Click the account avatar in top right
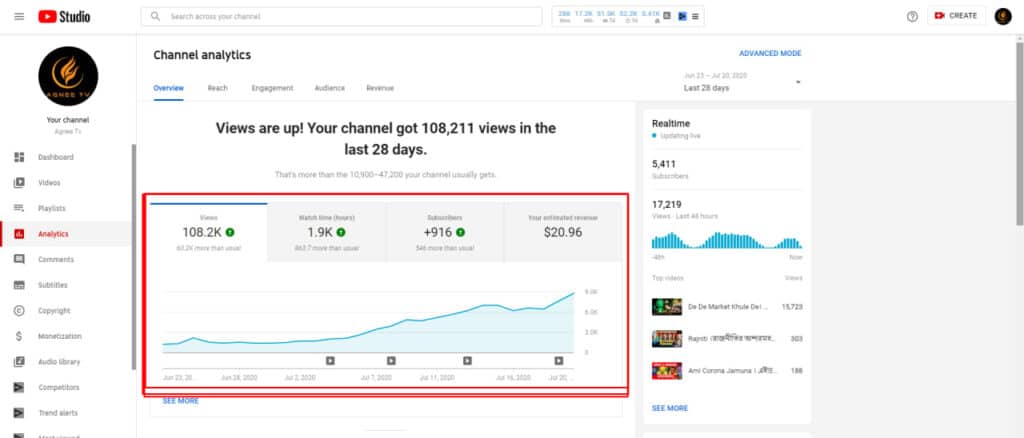Screen dimensions: 1024x438 tap(1002, 16)
